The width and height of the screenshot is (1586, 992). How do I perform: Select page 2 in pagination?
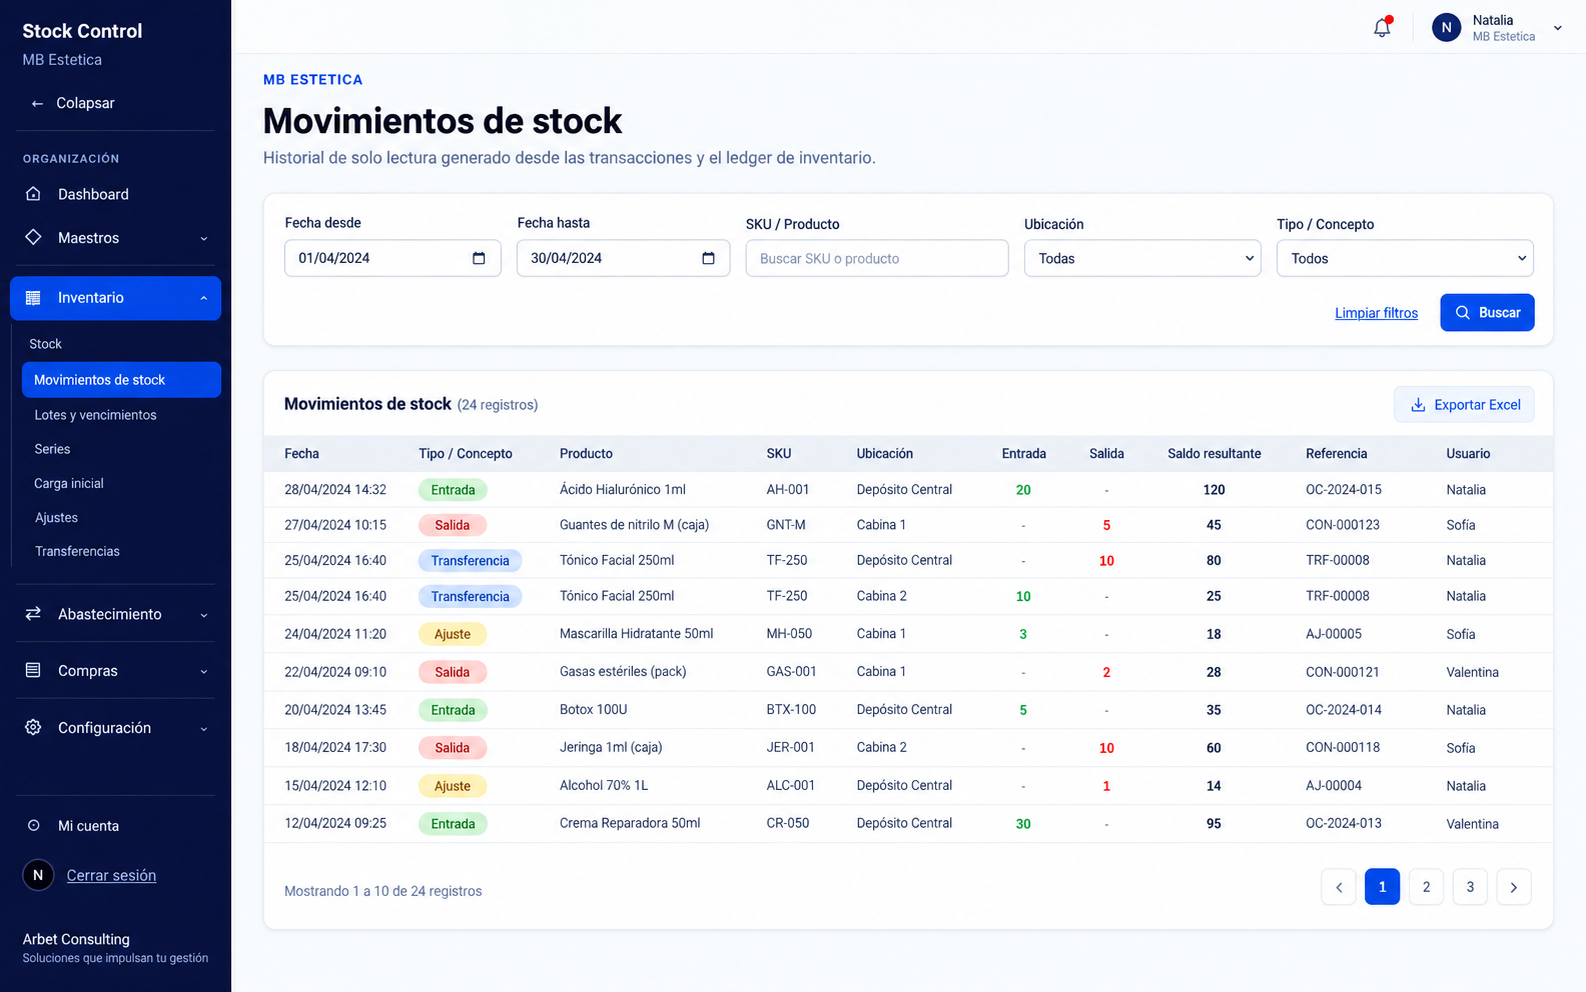coord(1426,887)
